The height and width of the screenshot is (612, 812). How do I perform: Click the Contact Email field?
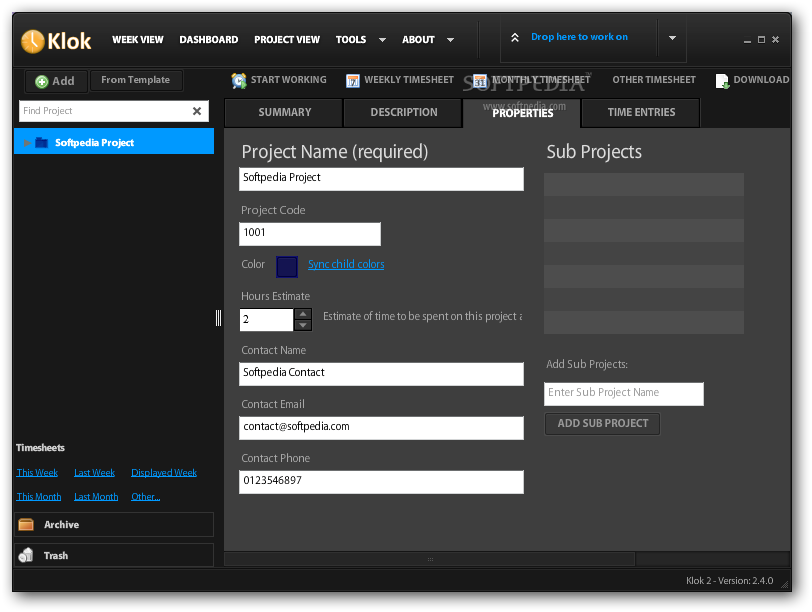pos(381,428)
